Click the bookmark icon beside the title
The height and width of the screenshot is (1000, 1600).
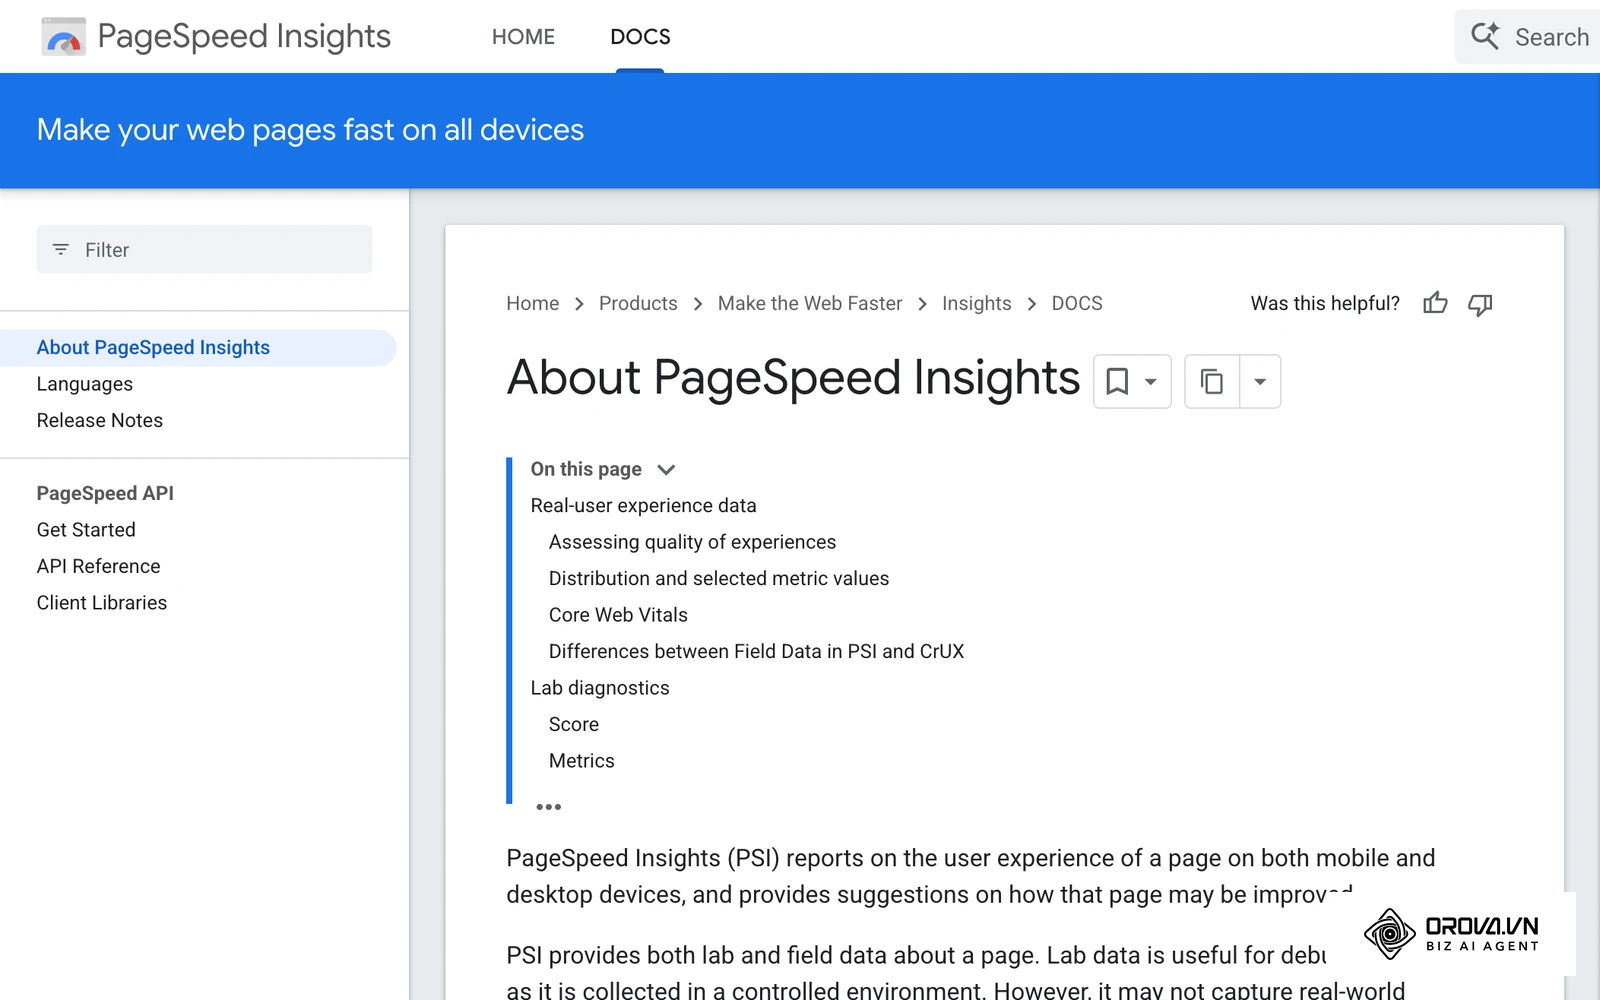(x=1117, y=381)
